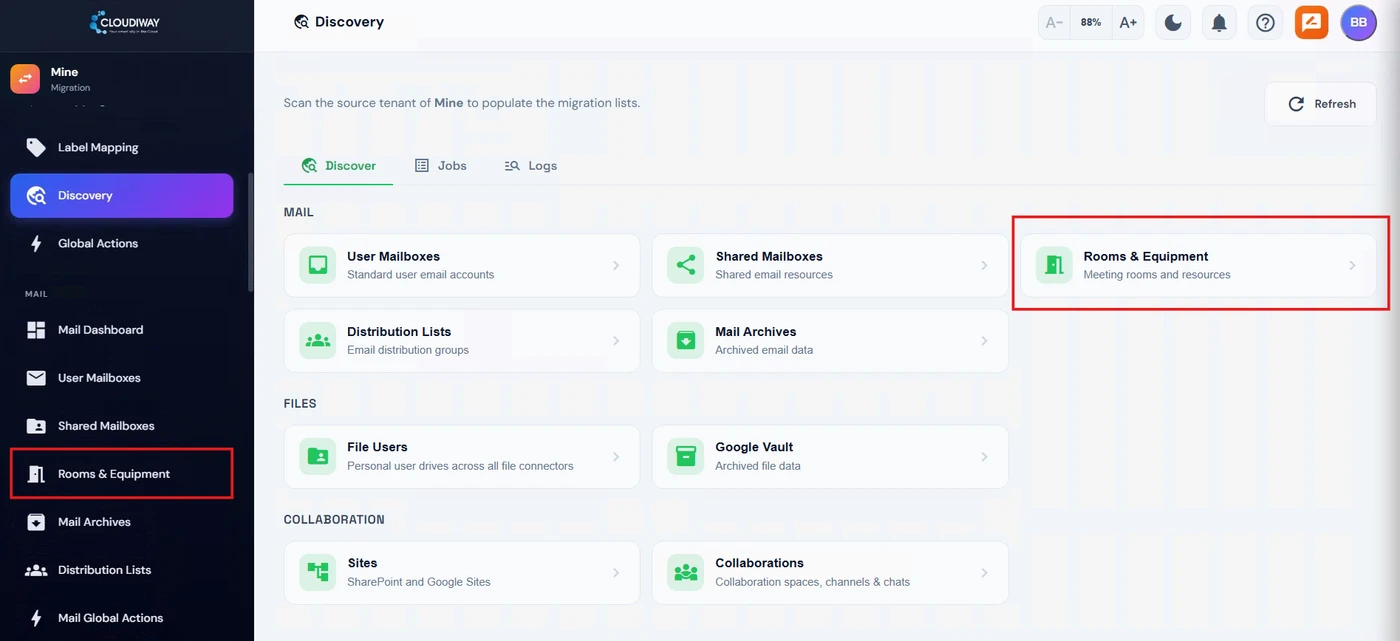The width and height of the screenshot is (1400, 641).
Task: Expand the User Mailboxes card chevron
Action: tap(616, 265)
